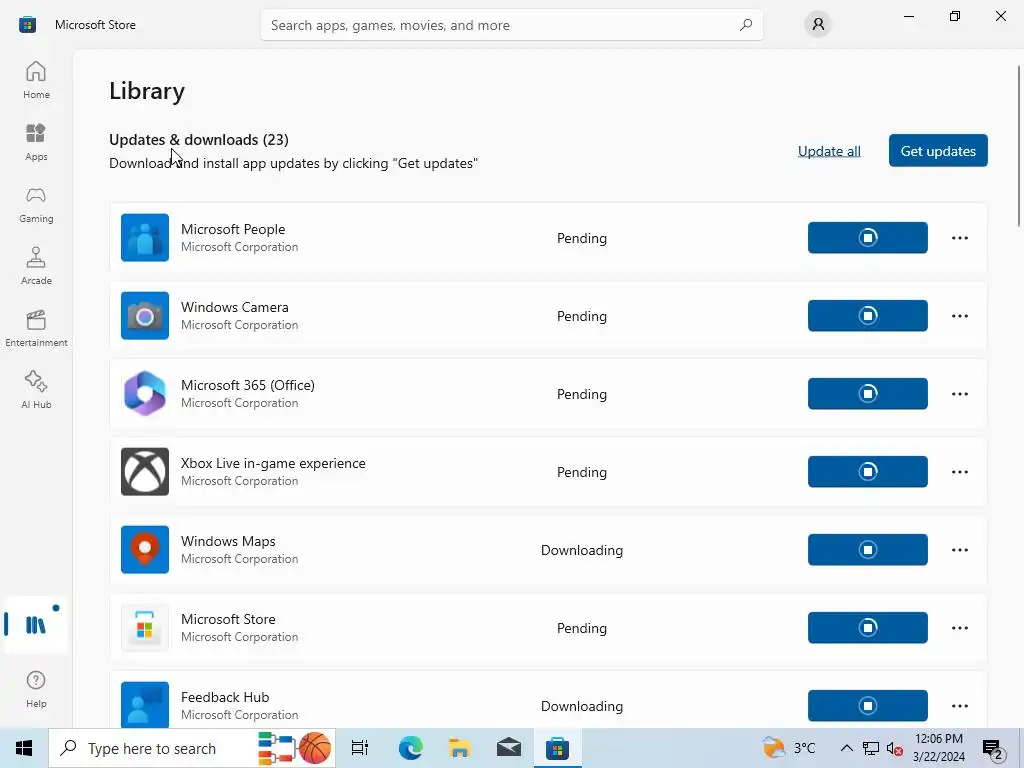Viewport: 1024px width, 768px height.
Task: Stop the Microsoft Store pending update
Action: 867,628
